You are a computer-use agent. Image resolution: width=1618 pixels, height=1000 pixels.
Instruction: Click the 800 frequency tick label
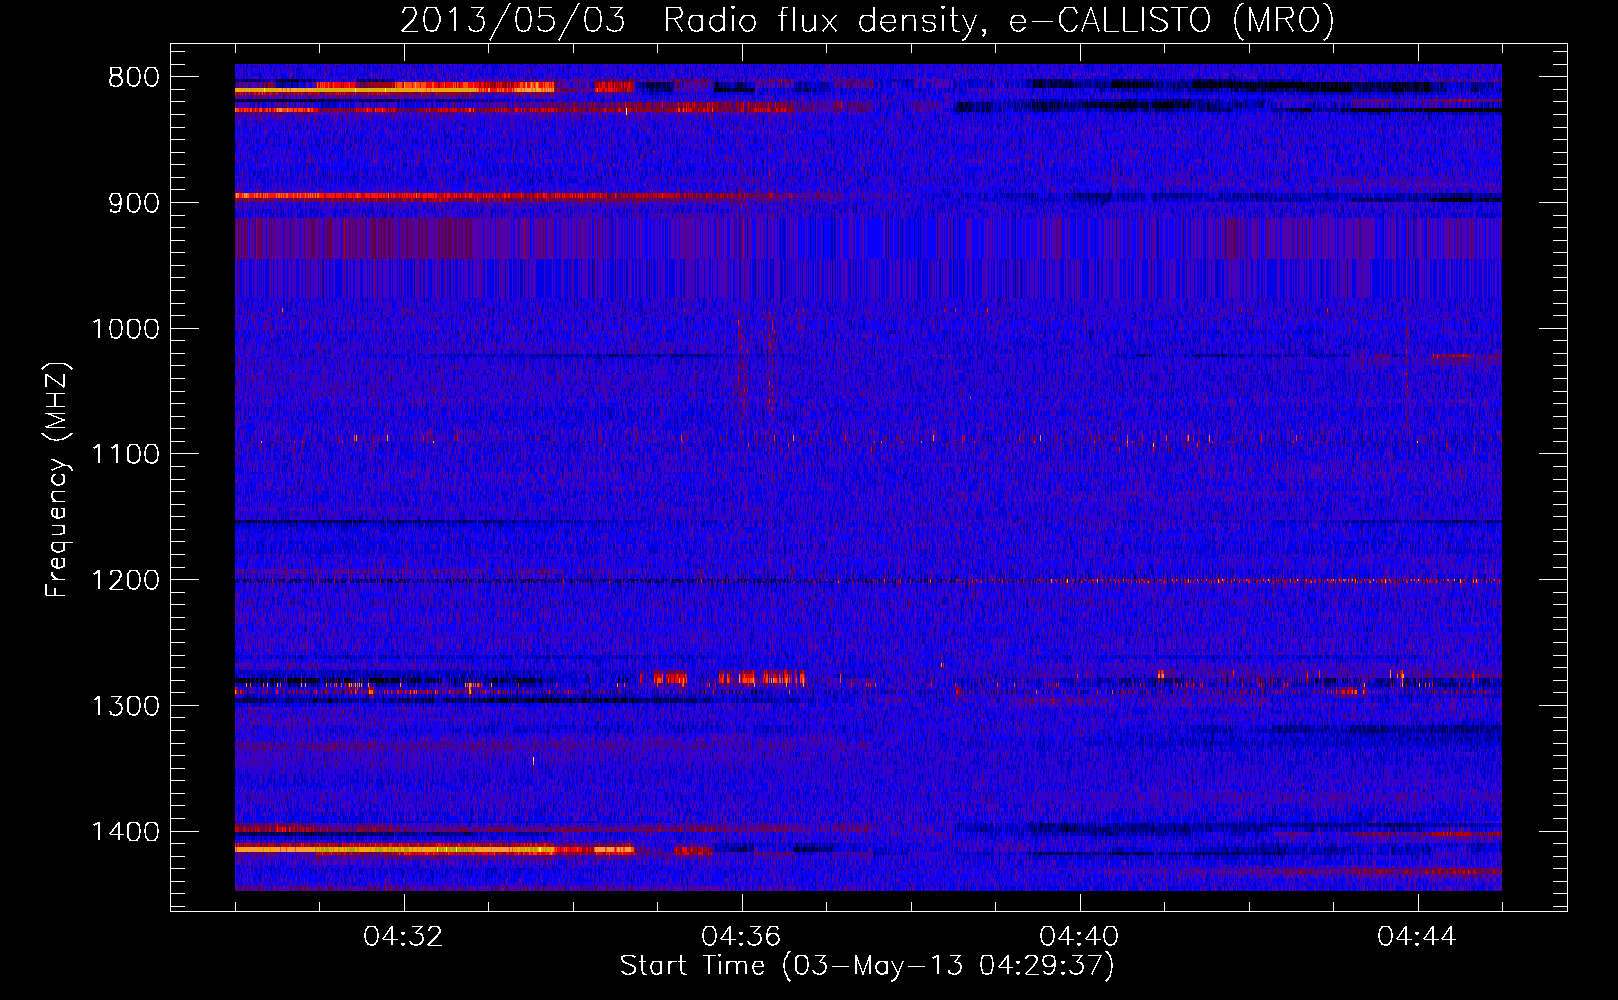[x=134, y=78]
